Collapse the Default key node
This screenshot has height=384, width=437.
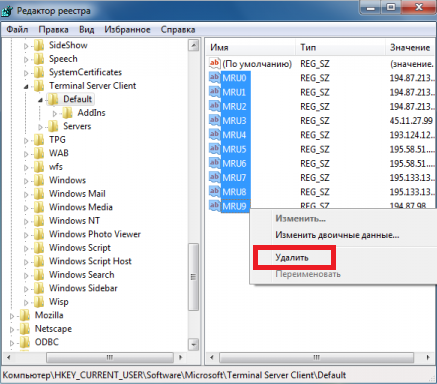pos(40,100)
